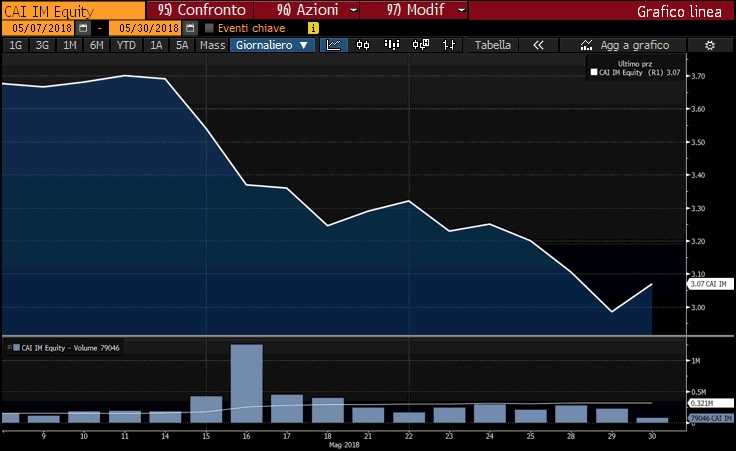Click the 0.321M volume average label

point(710,403)
